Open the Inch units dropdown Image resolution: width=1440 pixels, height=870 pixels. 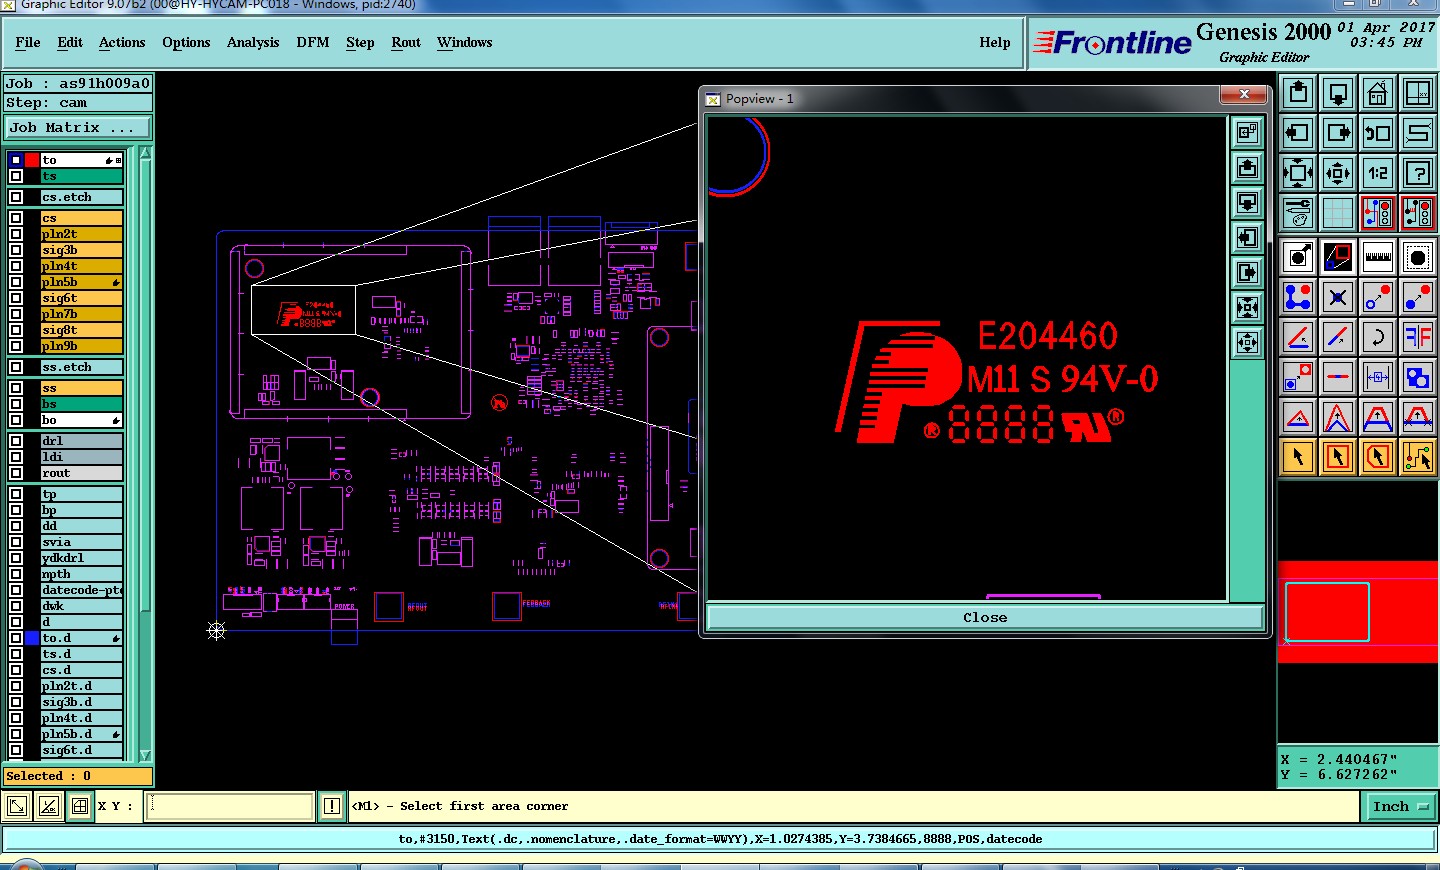click(x=1400, y=806)
